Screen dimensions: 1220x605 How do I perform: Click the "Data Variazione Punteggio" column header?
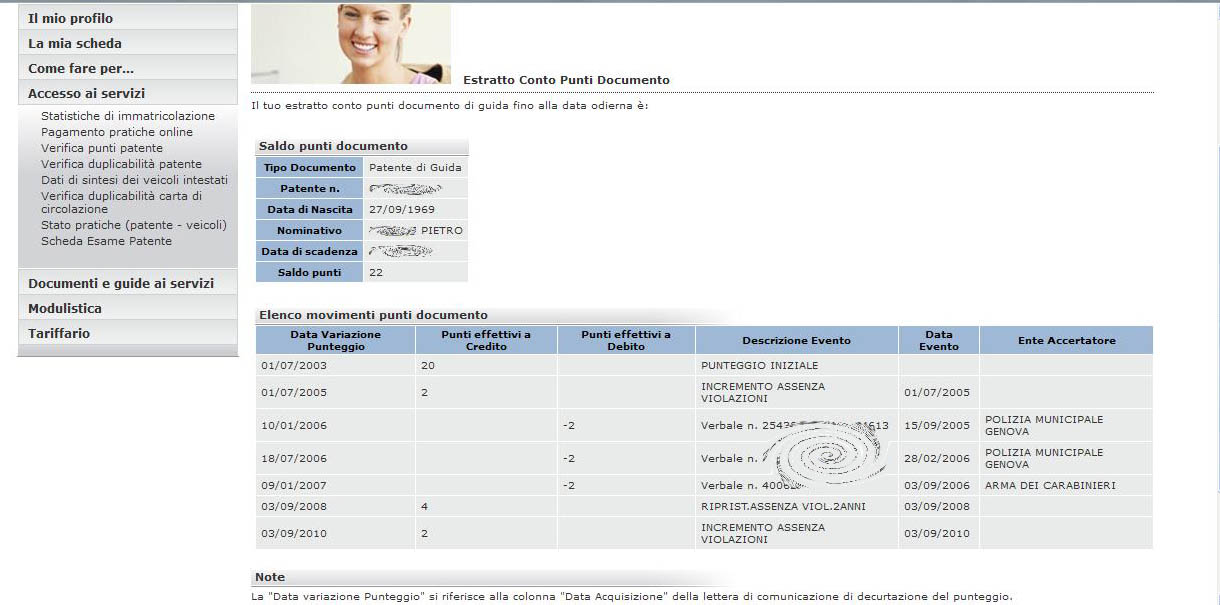tap(335, 340)
